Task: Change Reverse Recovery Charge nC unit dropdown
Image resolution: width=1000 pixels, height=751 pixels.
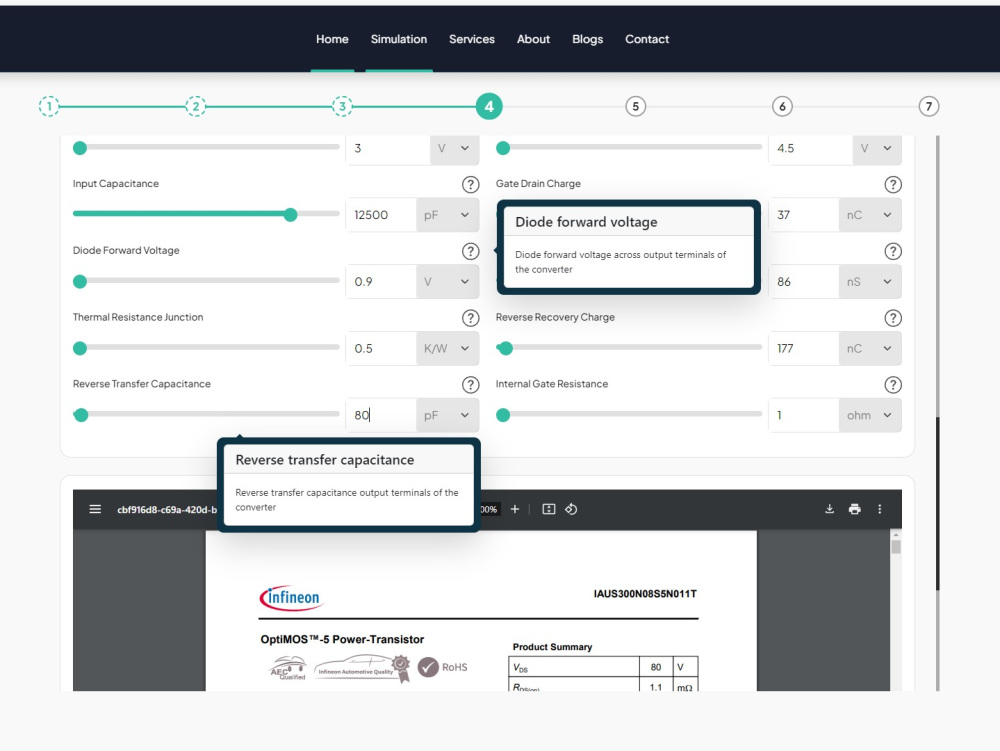Action: pyautogui.click(x=870, y=349)
